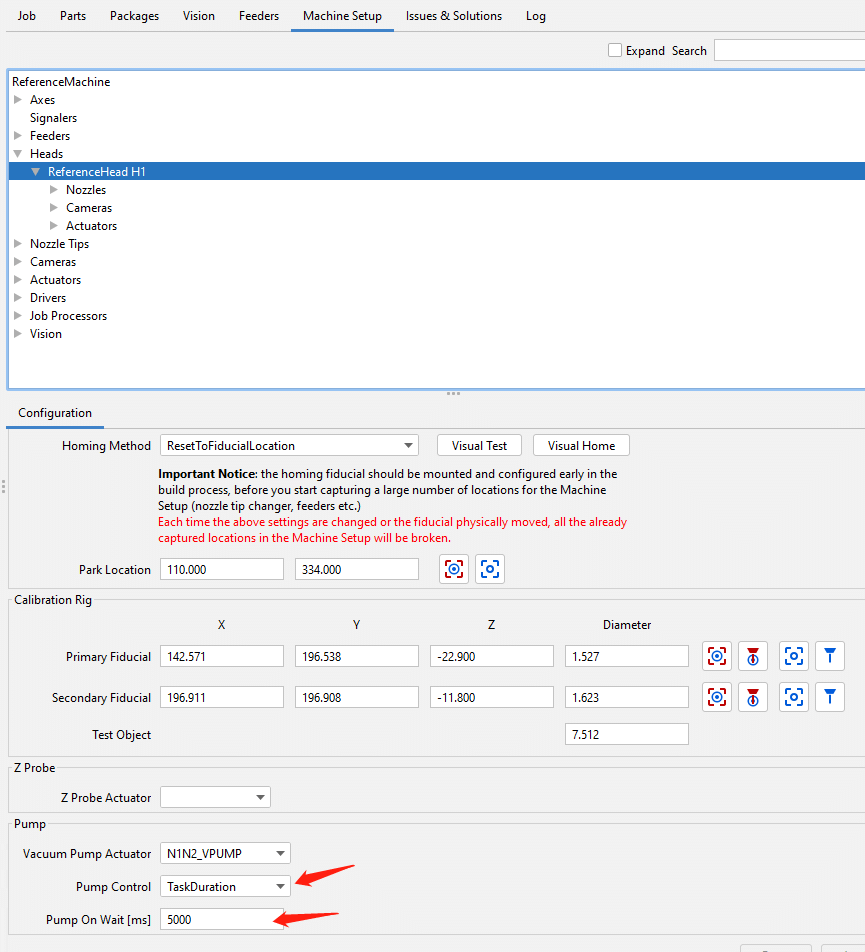Select the Configuration tab
The image size is (865, 952).
[55, 413]
